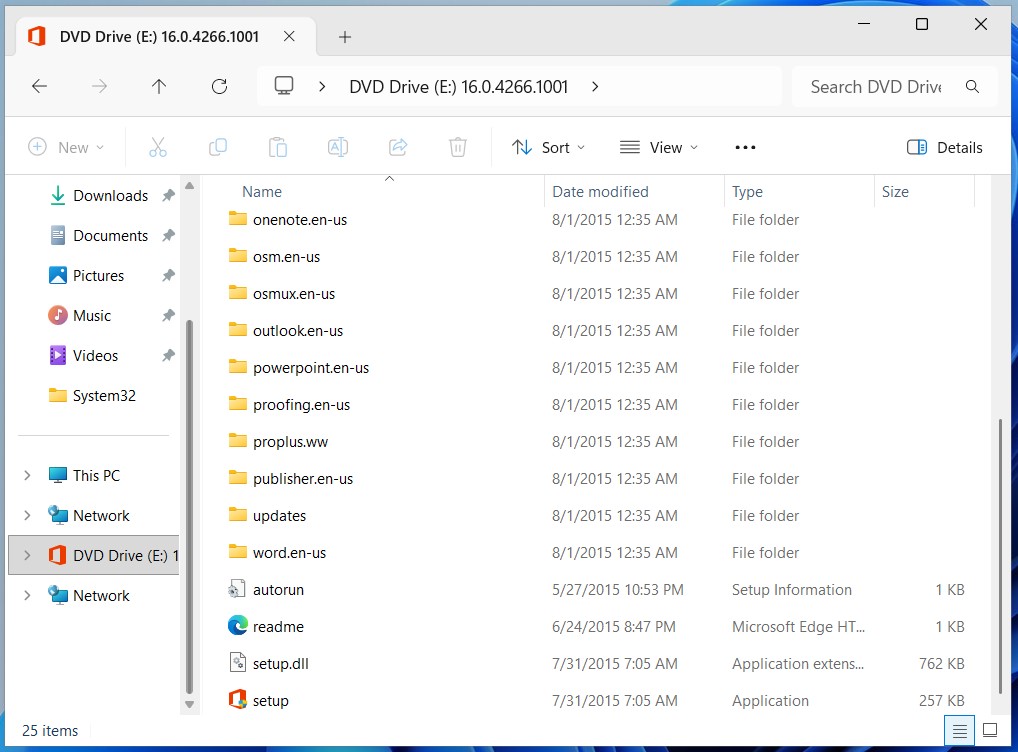
Task: Open the See more menu
Action: pyautogui.click(x=744, y=147)
